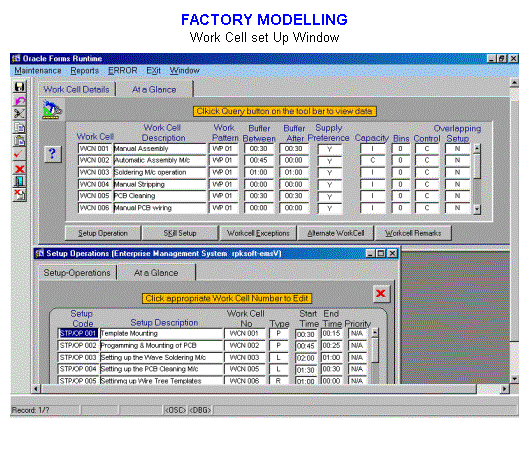Click the Capacity field C for WCN 002
The height and width of the screenshot is (449, 530).
[x=372, y=160]
